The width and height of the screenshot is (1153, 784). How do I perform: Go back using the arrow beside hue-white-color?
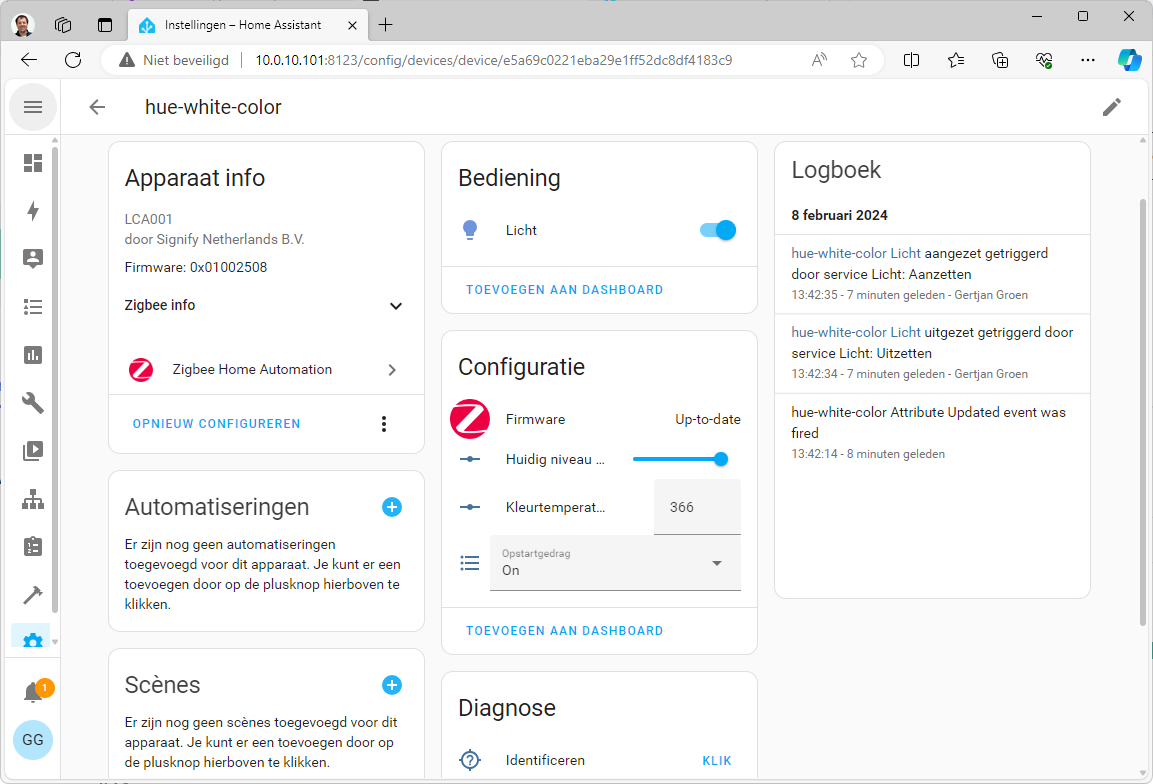click(97, 107)
